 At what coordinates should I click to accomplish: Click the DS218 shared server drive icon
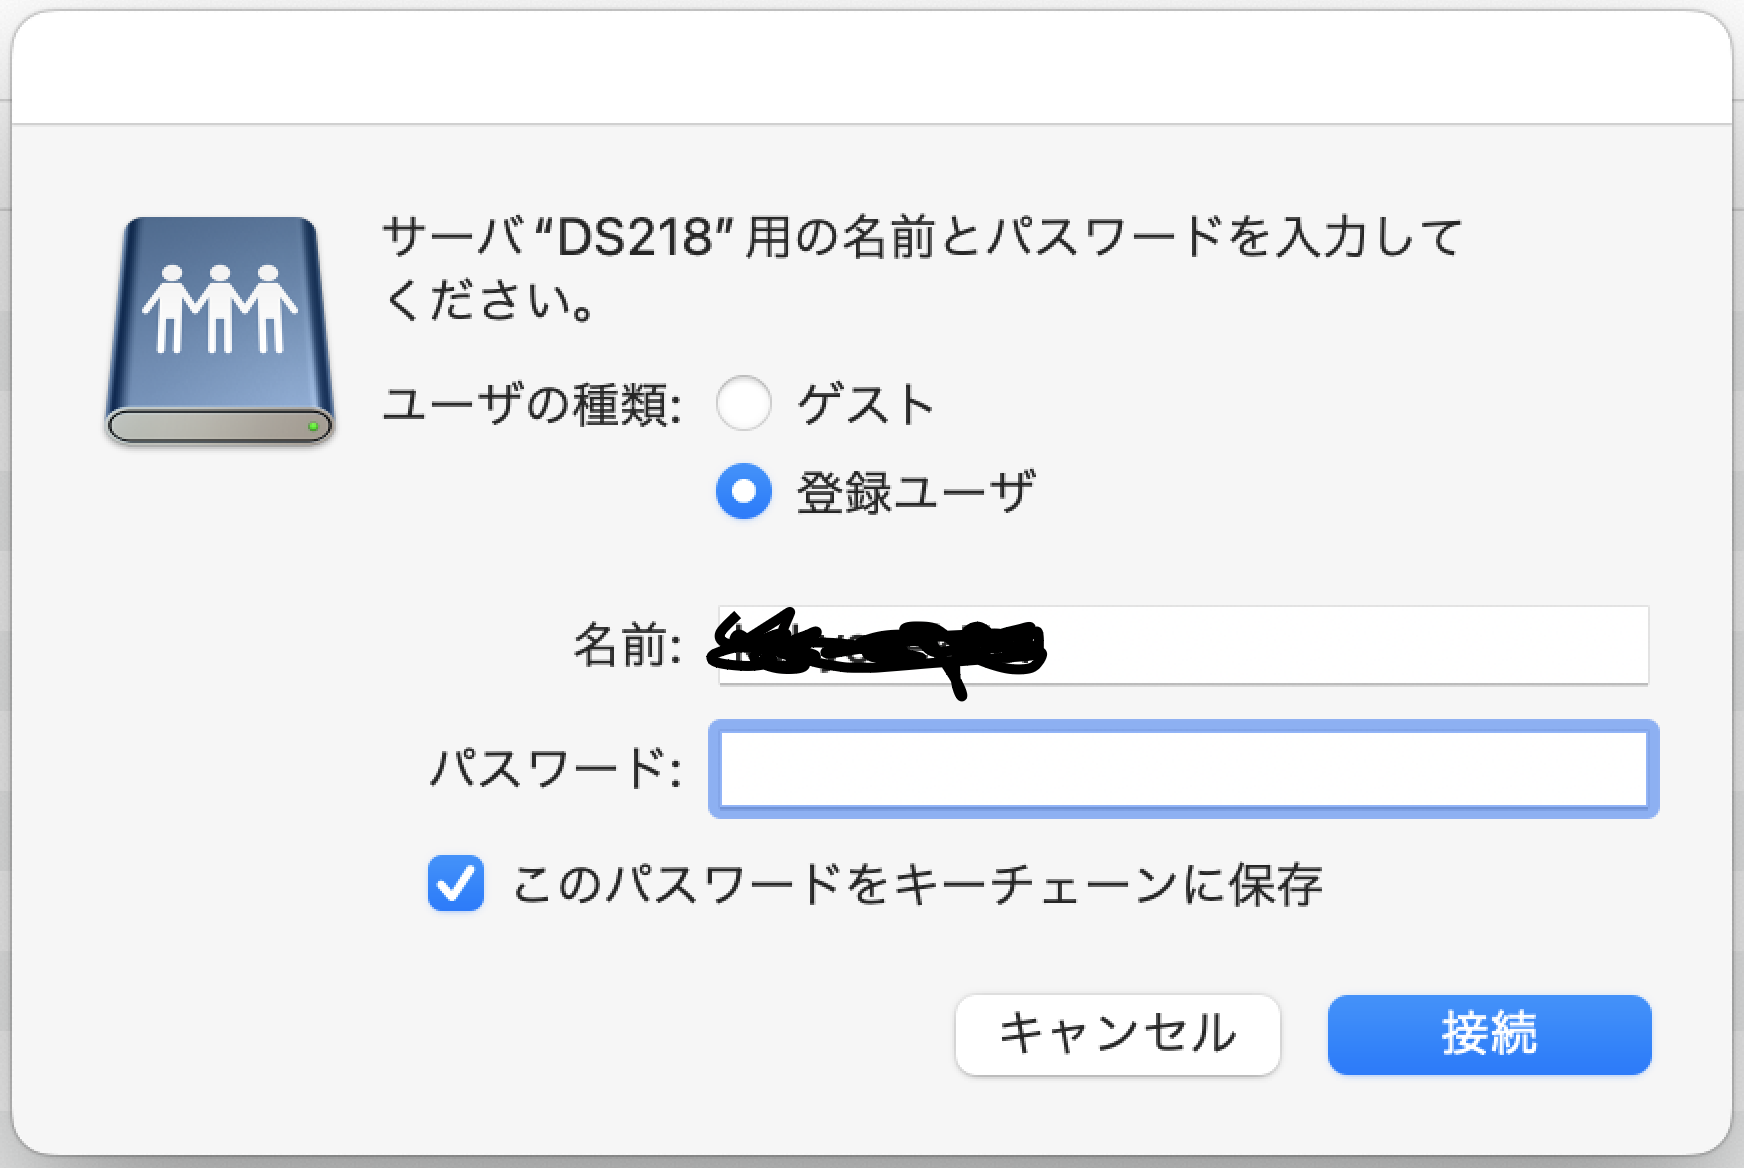(220, 330)
